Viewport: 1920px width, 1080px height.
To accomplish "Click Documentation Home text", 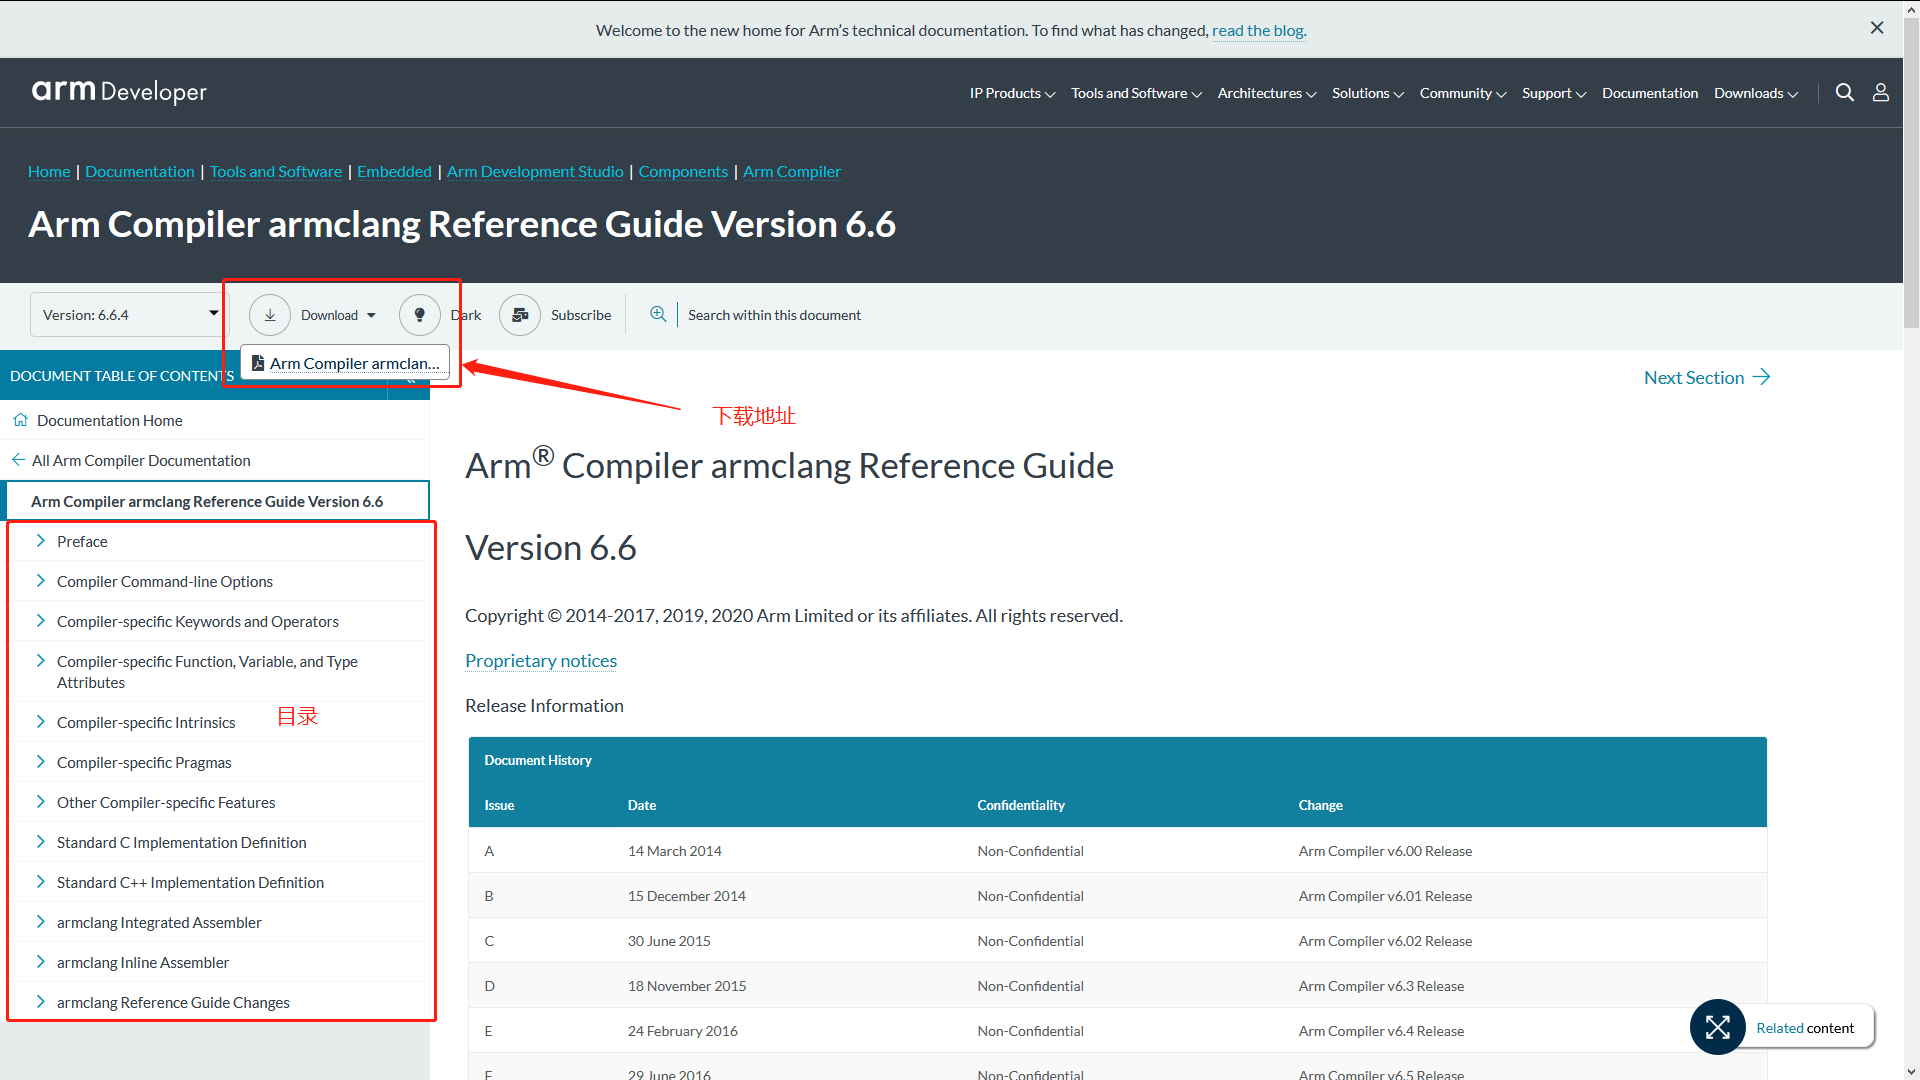I will pyautogui.click(x=110, y=420).
